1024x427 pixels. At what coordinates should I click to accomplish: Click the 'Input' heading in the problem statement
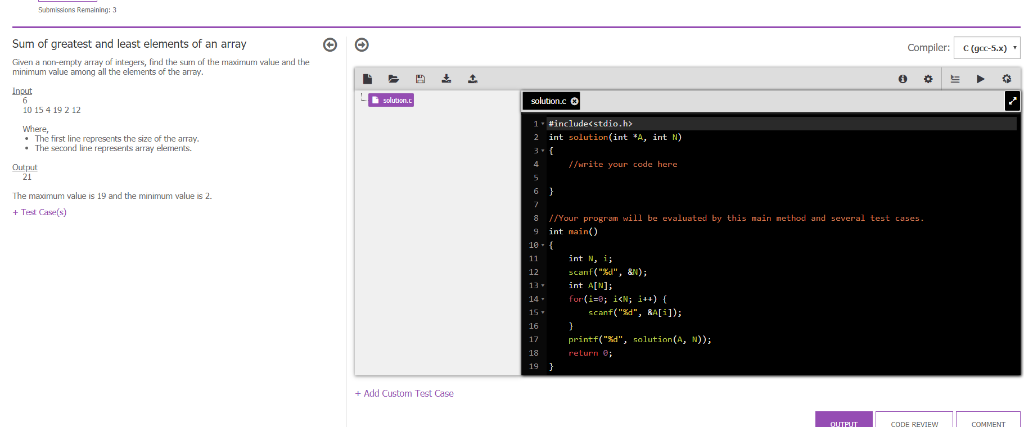pos(22,91)
